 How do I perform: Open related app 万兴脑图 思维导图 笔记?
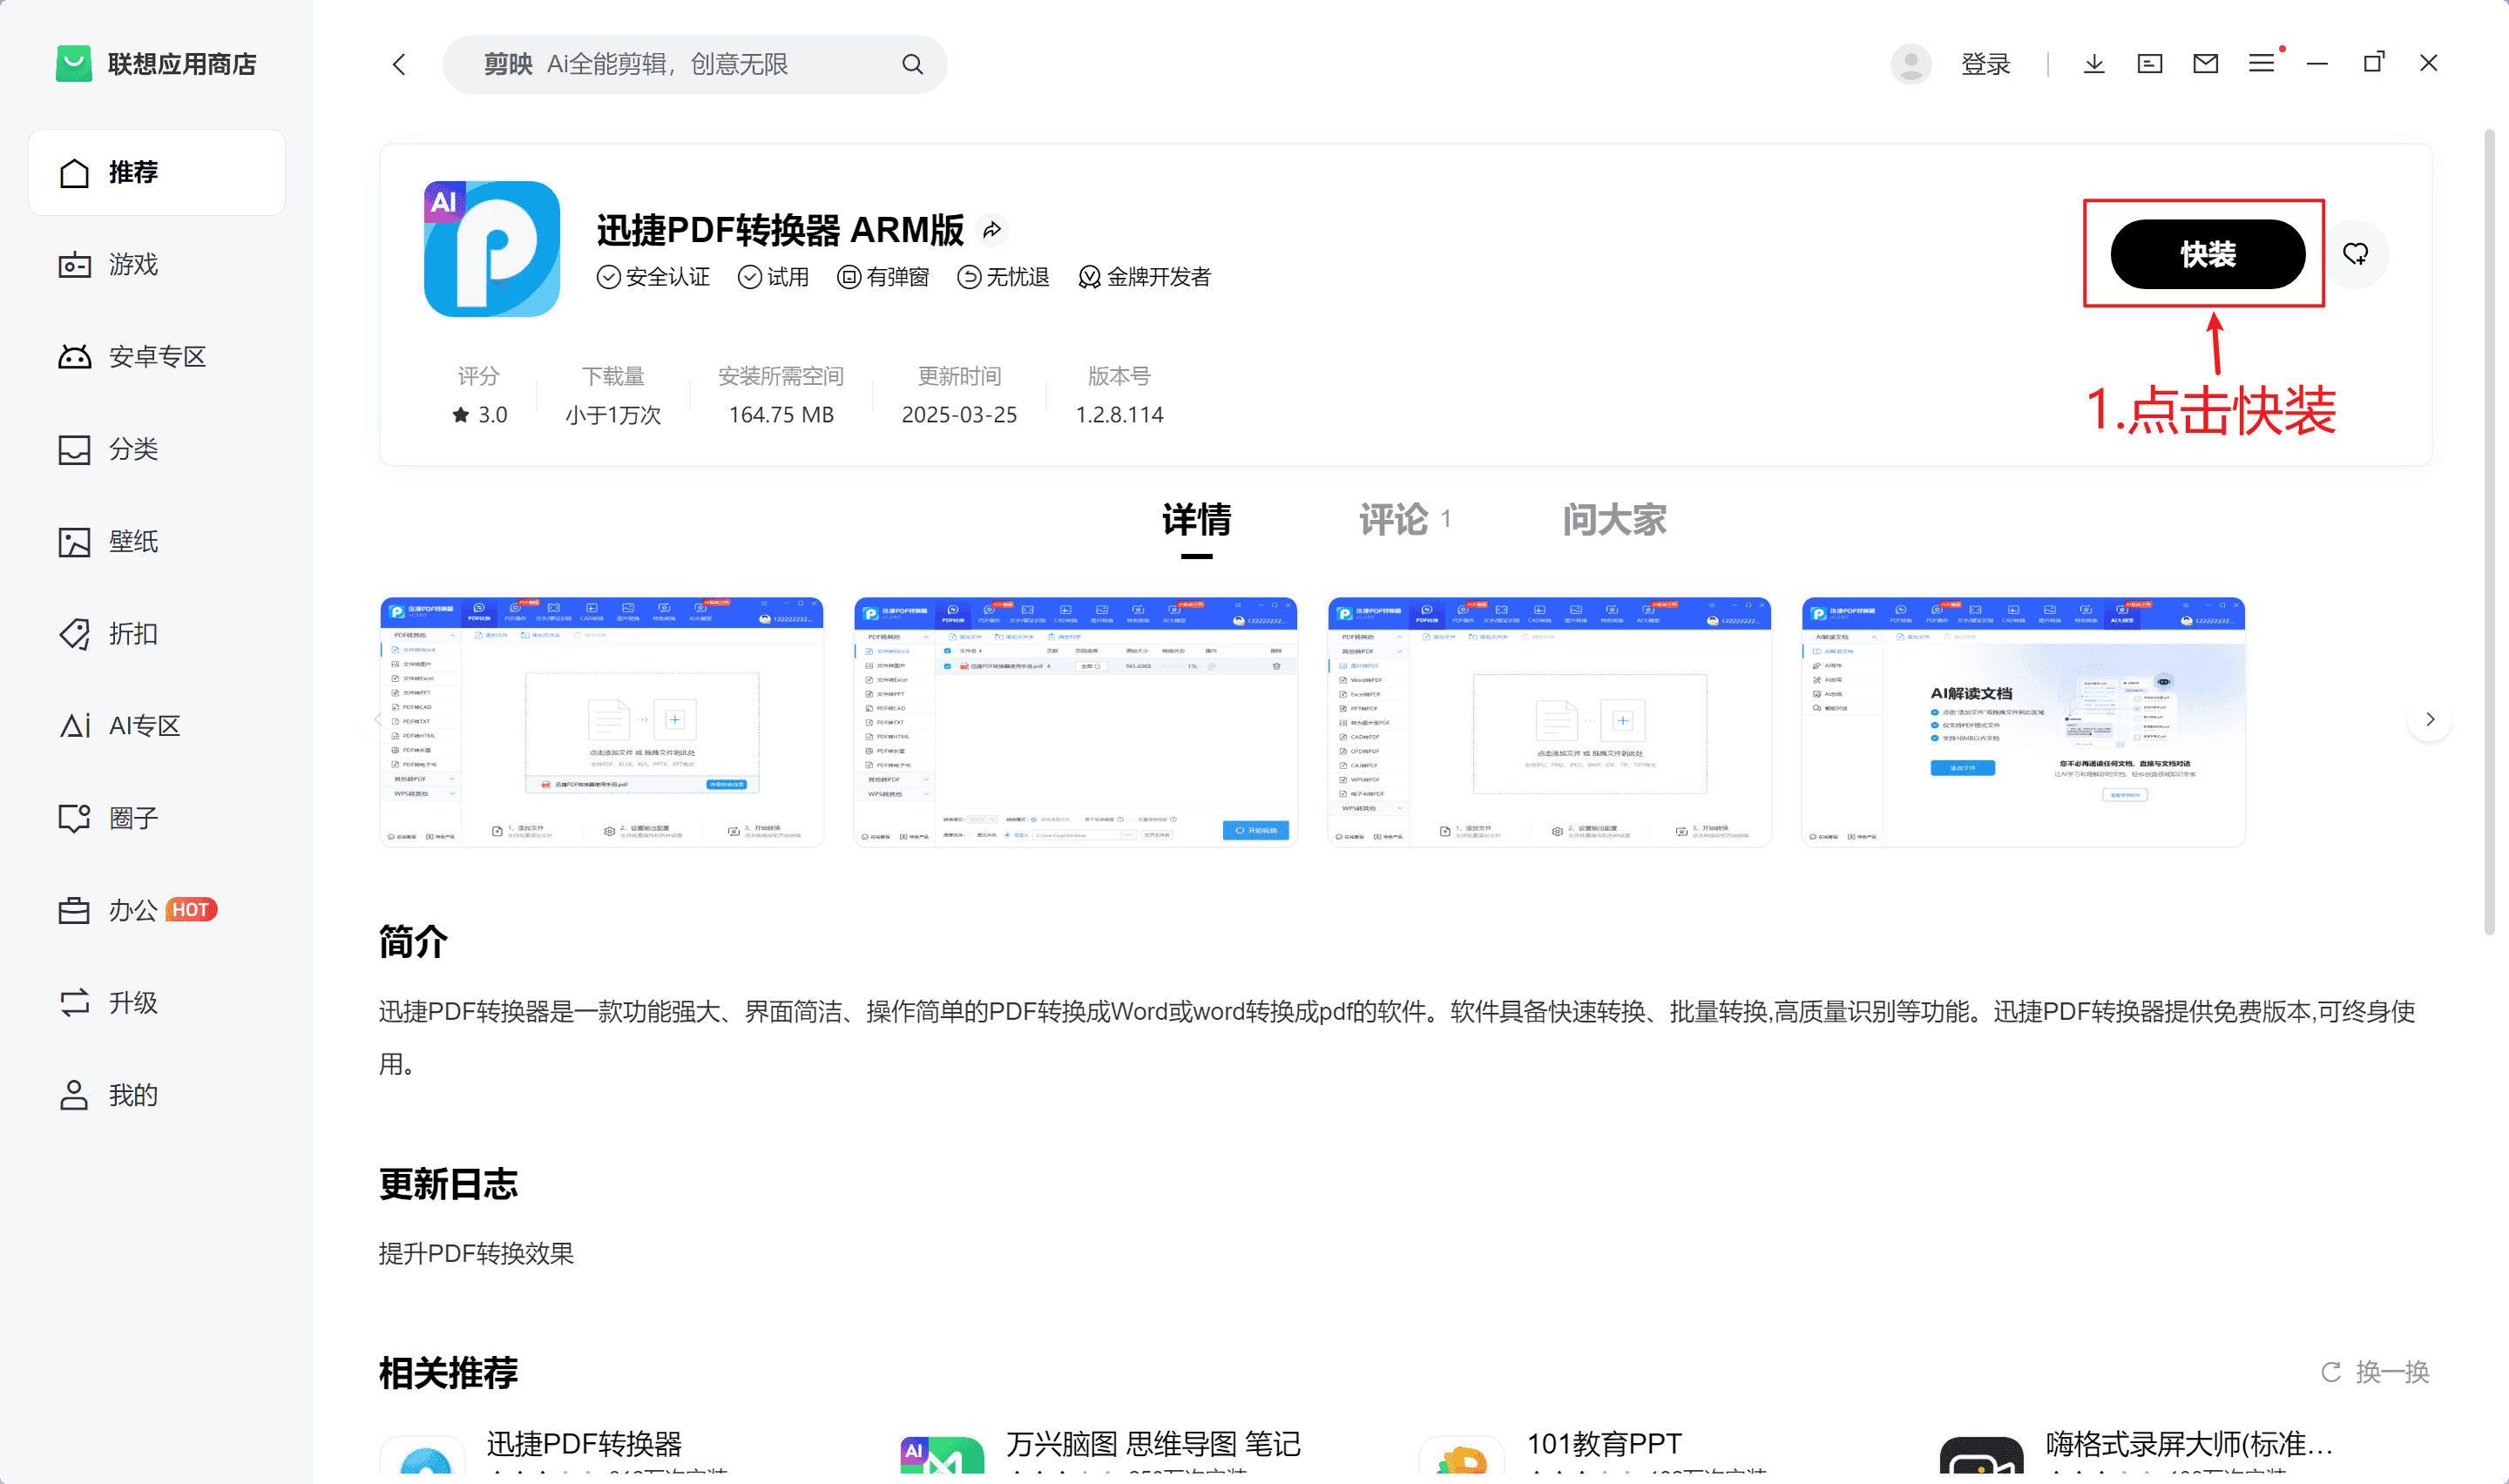1152,1444
